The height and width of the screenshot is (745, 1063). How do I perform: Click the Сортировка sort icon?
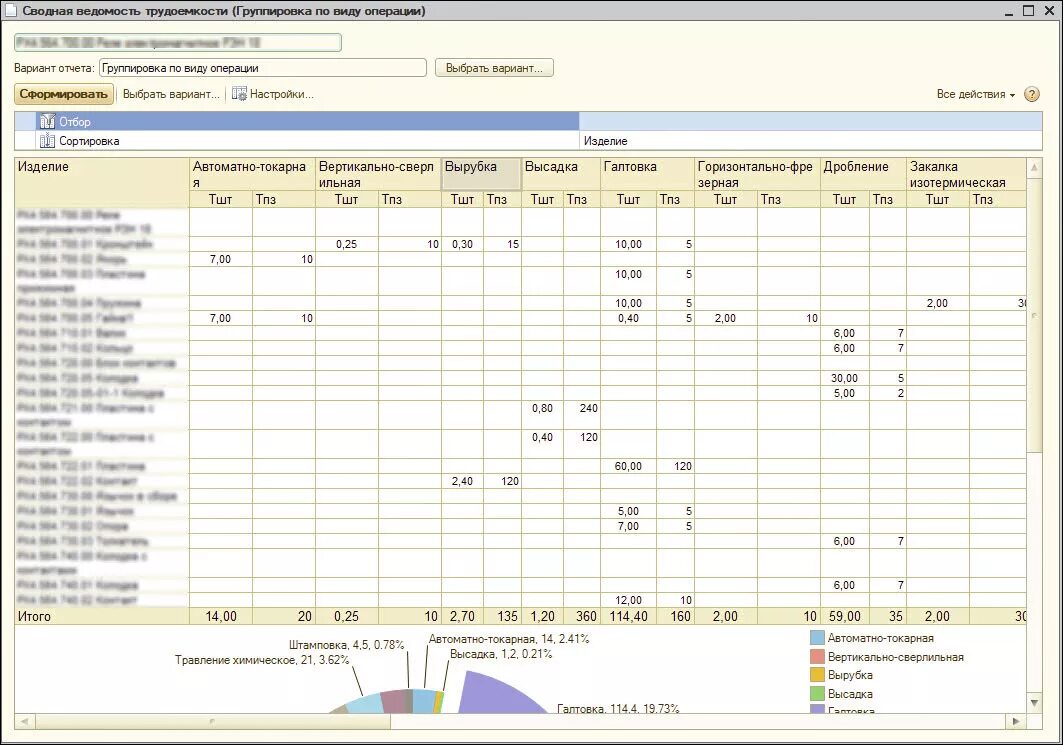point(47,141)
